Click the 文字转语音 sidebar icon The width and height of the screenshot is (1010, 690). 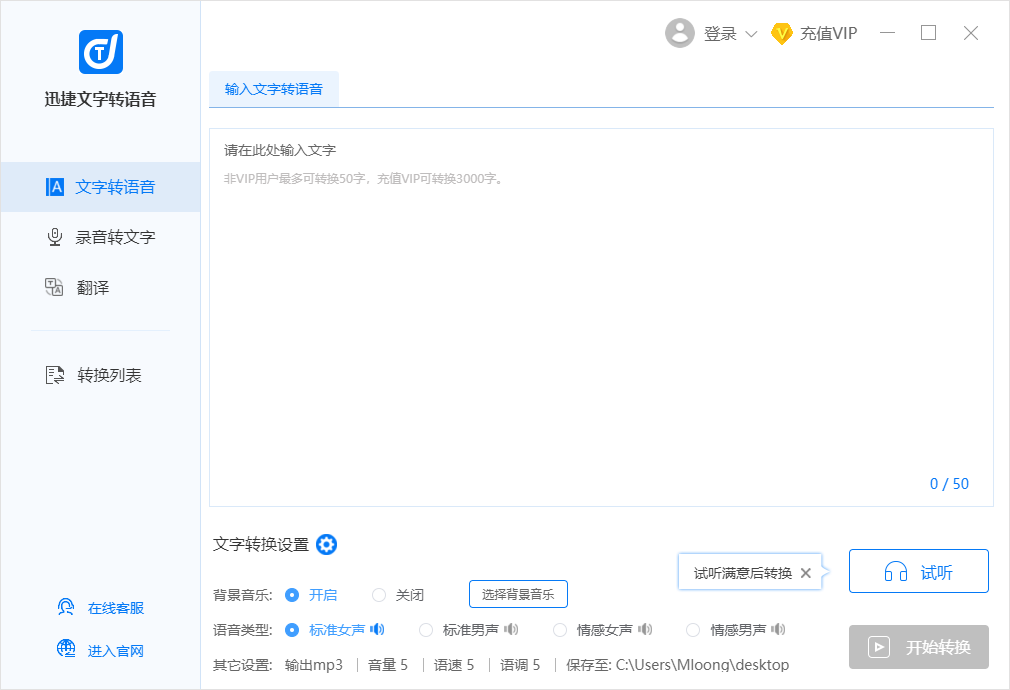click(x=55, y=187)
